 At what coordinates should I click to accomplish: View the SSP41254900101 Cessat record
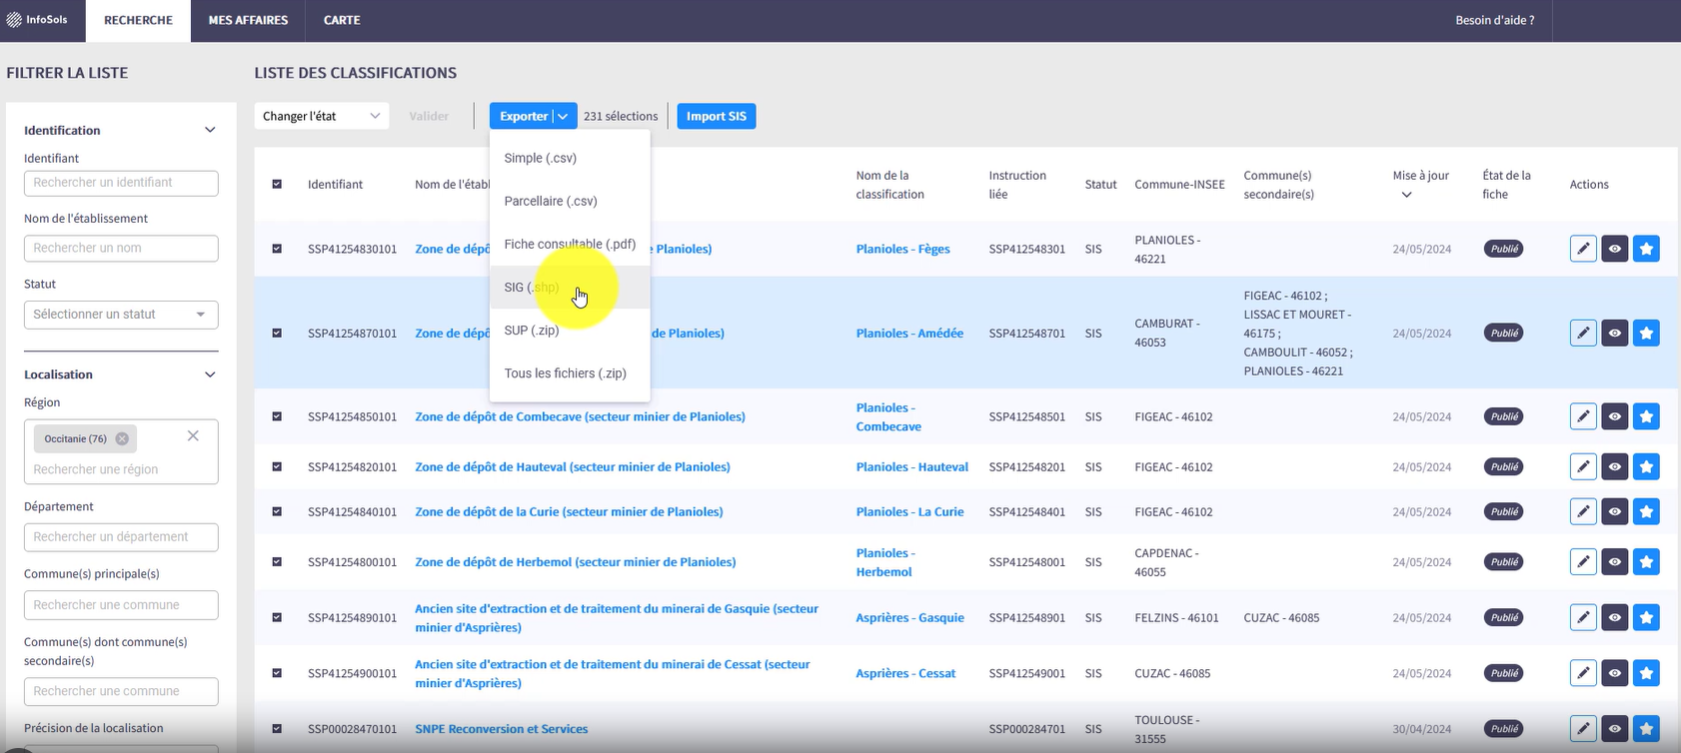coord(1615,673)
